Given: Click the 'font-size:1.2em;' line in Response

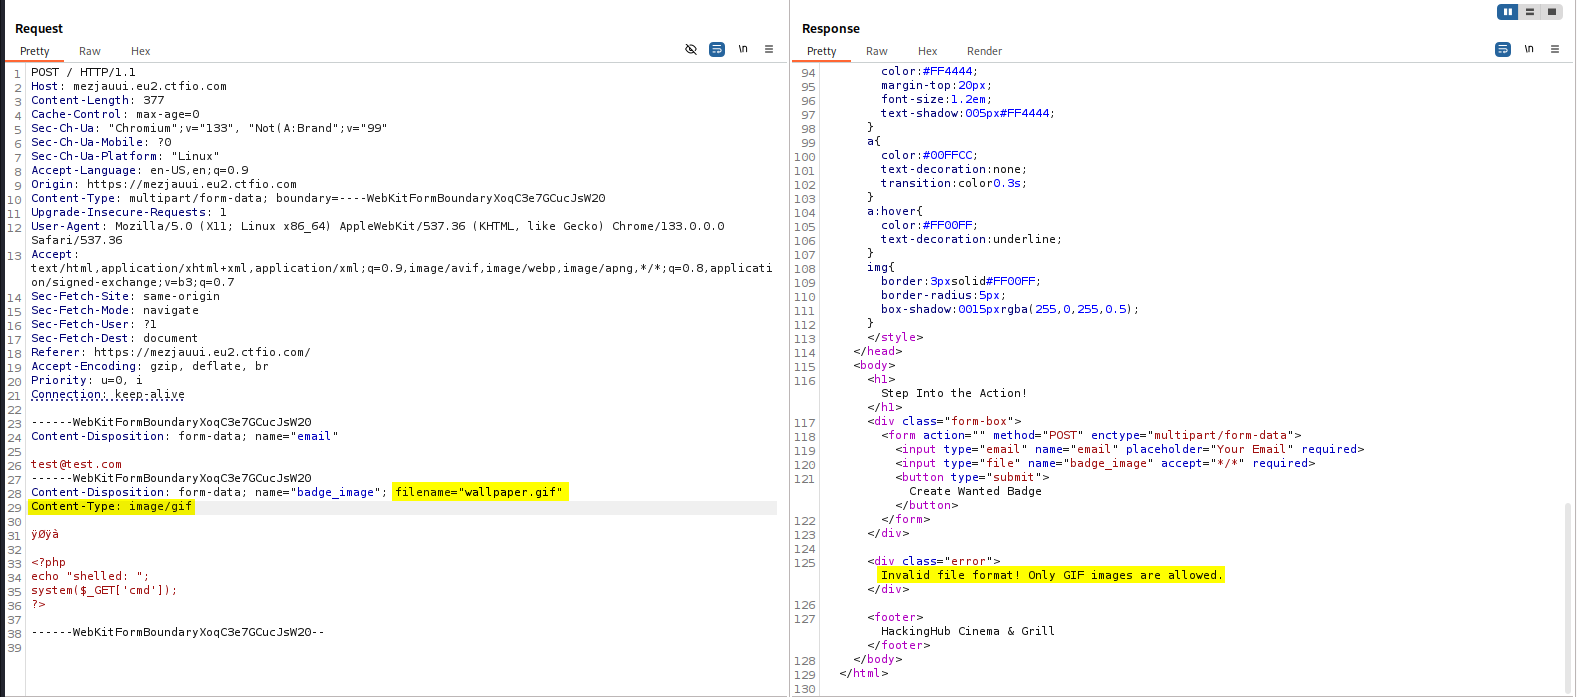Looking at the screenshot, I should [x=937, y=99].
